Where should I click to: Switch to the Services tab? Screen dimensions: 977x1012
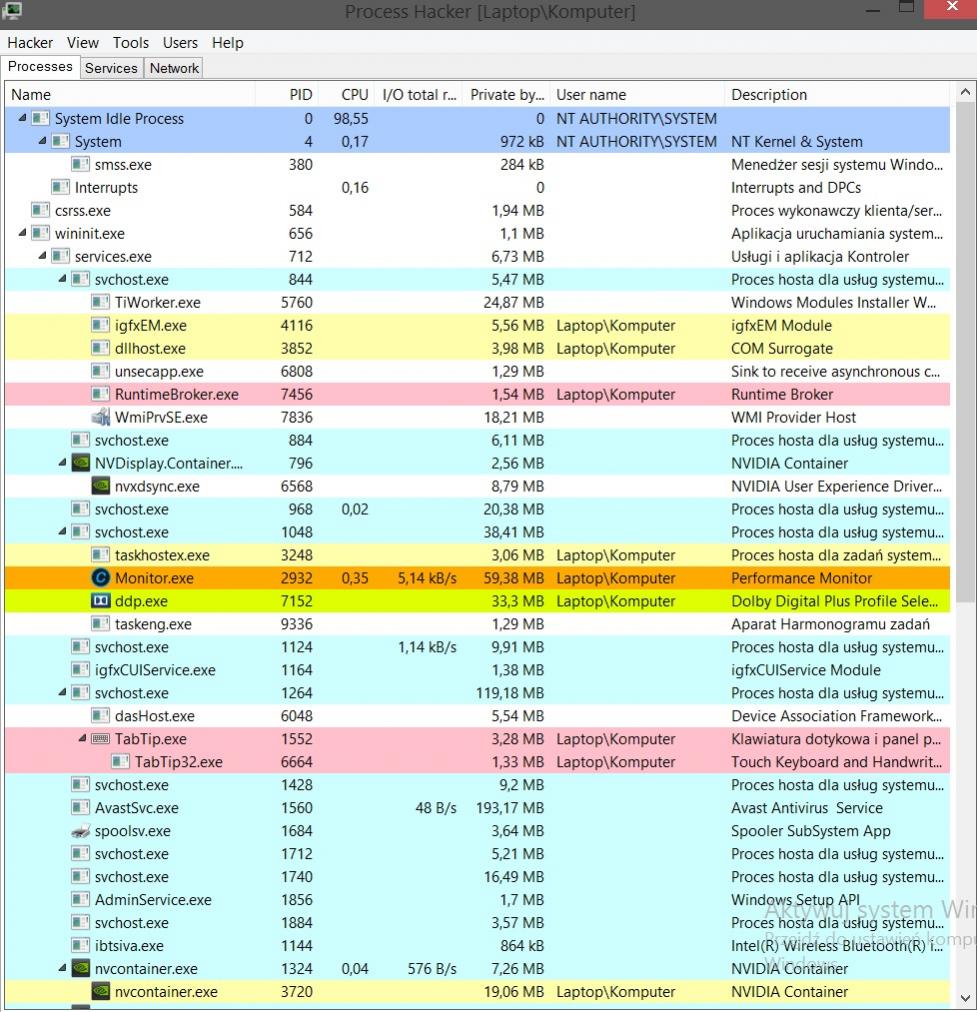click(x=111, y=68)
